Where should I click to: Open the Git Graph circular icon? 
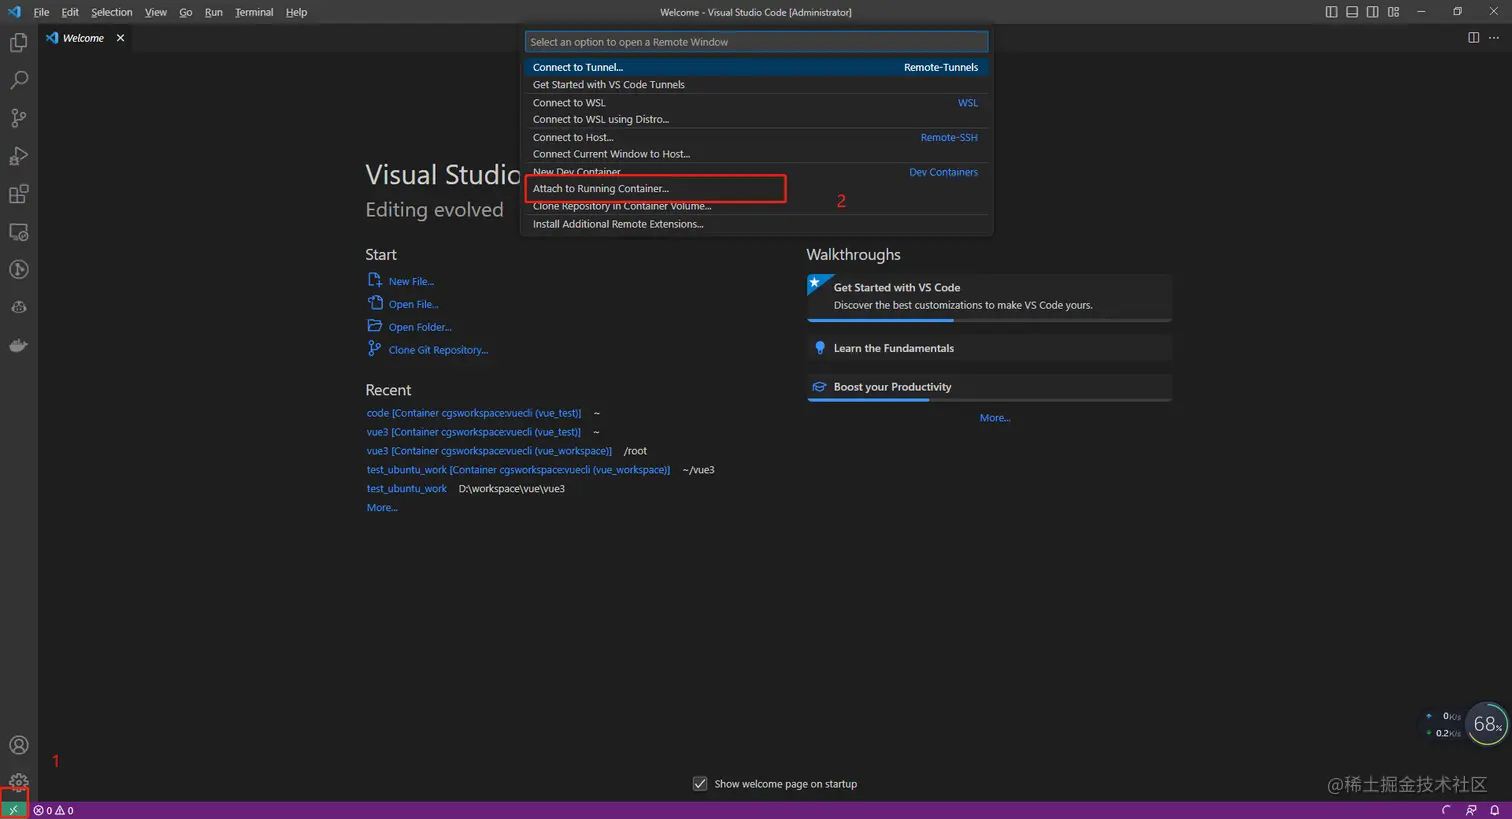pos(18,270)
